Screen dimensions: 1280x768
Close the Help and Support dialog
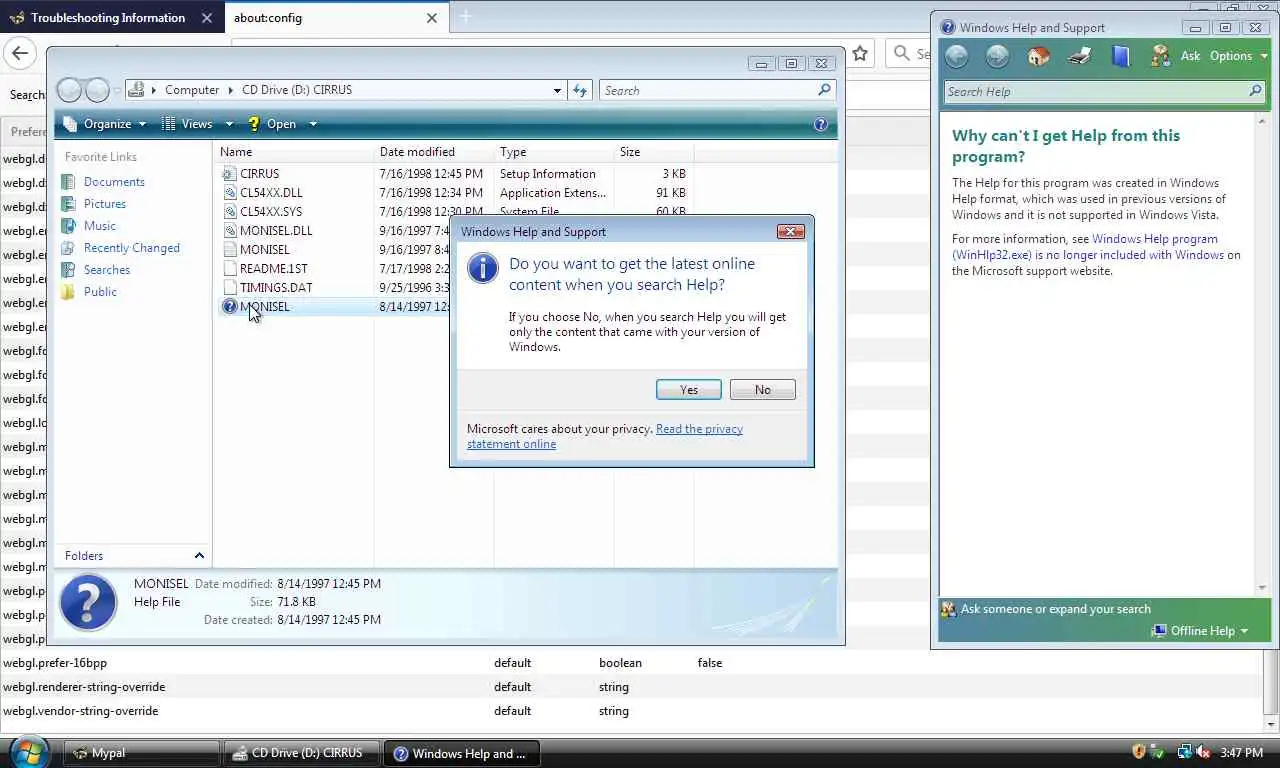click(x=791, y=232)
